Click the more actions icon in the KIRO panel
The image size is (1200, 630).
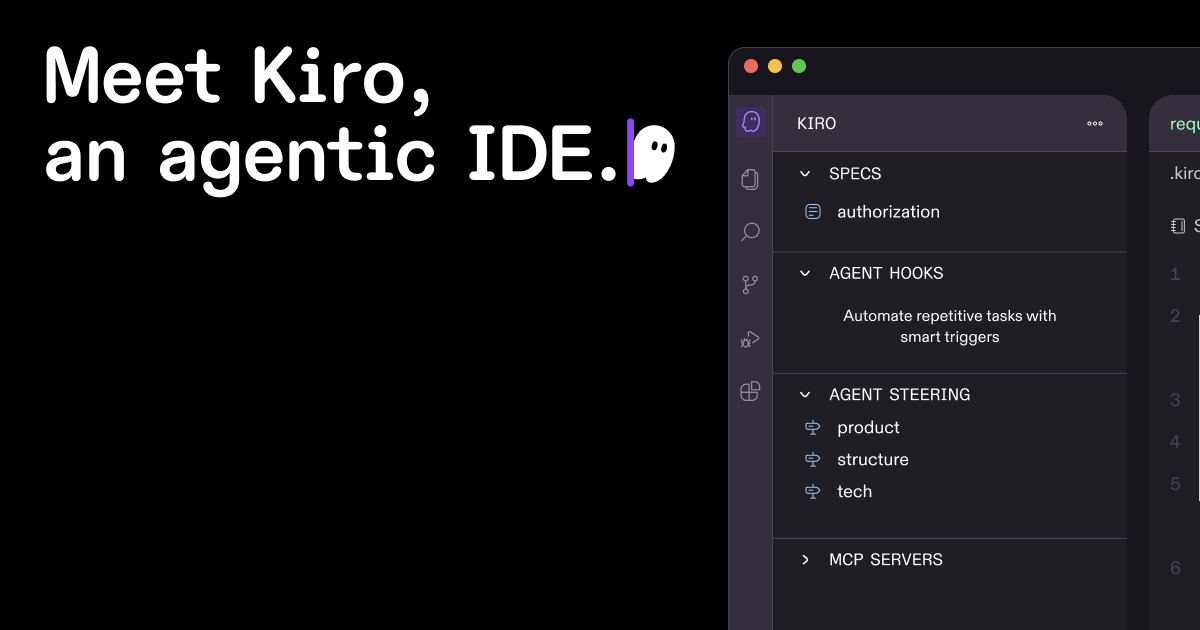click(1094, 123)
